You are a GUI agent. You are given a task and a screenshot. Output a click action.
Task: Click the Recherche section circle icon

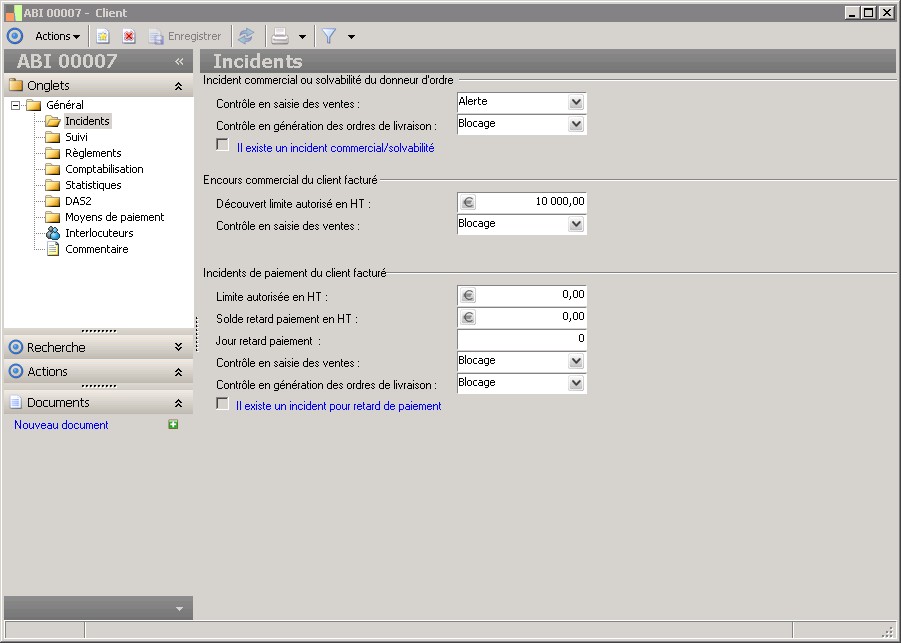point(16,347)
